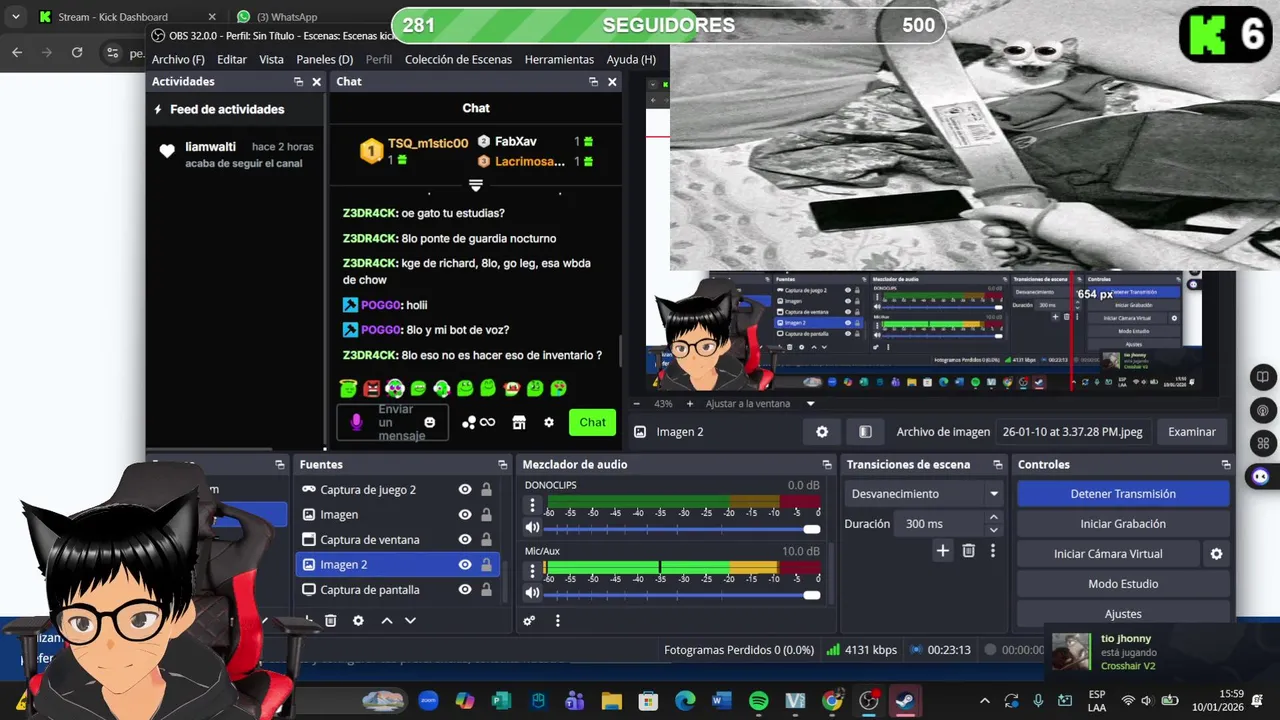
Task: Remove transition with trash icon in Transiciones
Action: (x=968, y=551)
